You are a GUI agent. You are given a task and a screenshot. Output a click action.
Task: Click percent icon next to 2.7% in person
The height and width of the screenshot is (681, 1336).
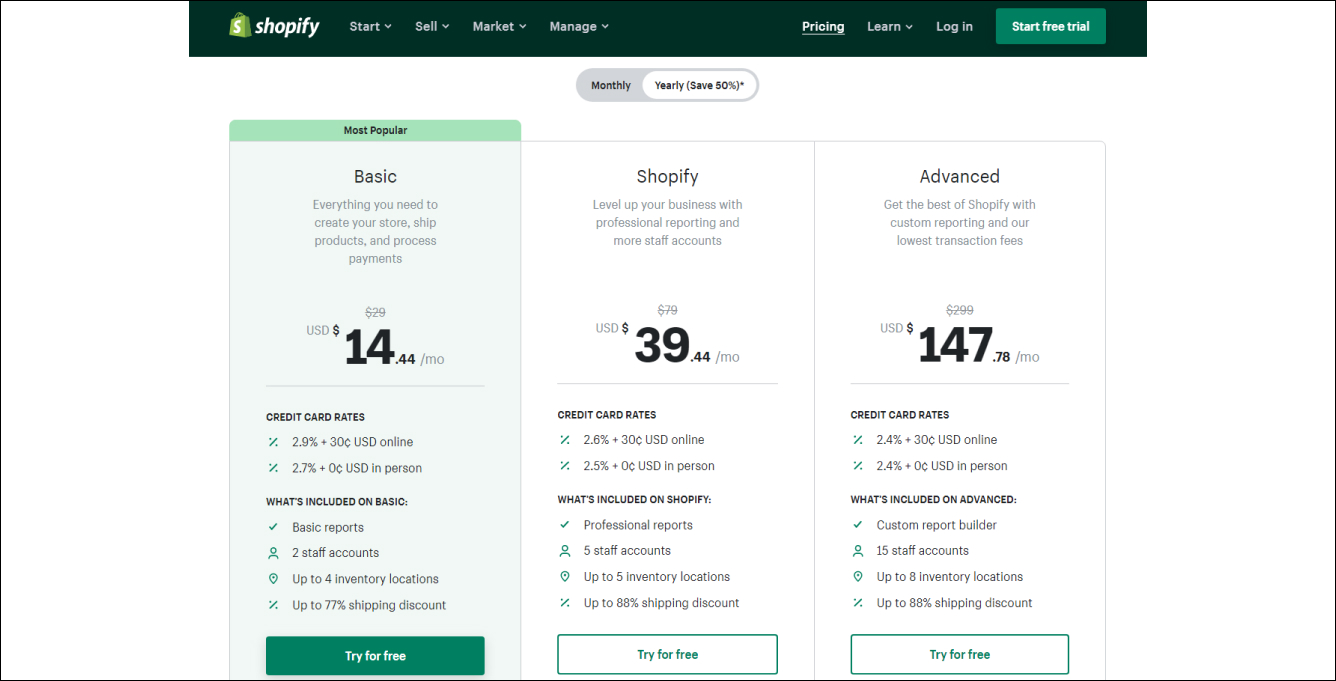point(273,468)
